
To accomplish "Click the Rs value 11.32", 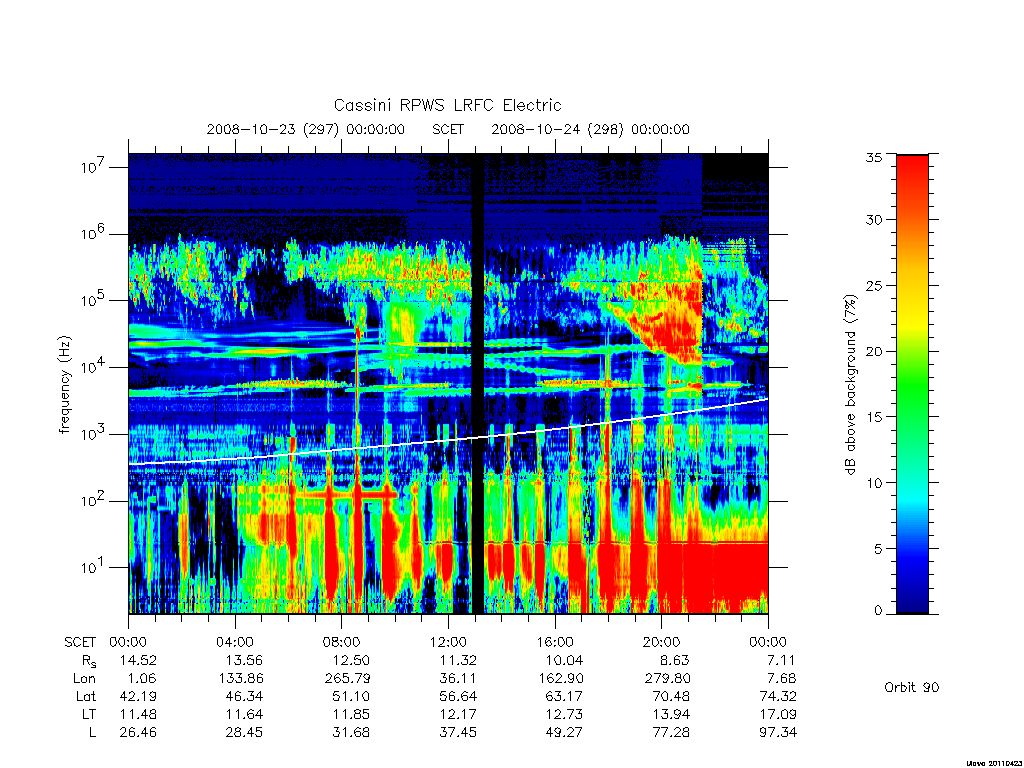I will pos(458,660).
